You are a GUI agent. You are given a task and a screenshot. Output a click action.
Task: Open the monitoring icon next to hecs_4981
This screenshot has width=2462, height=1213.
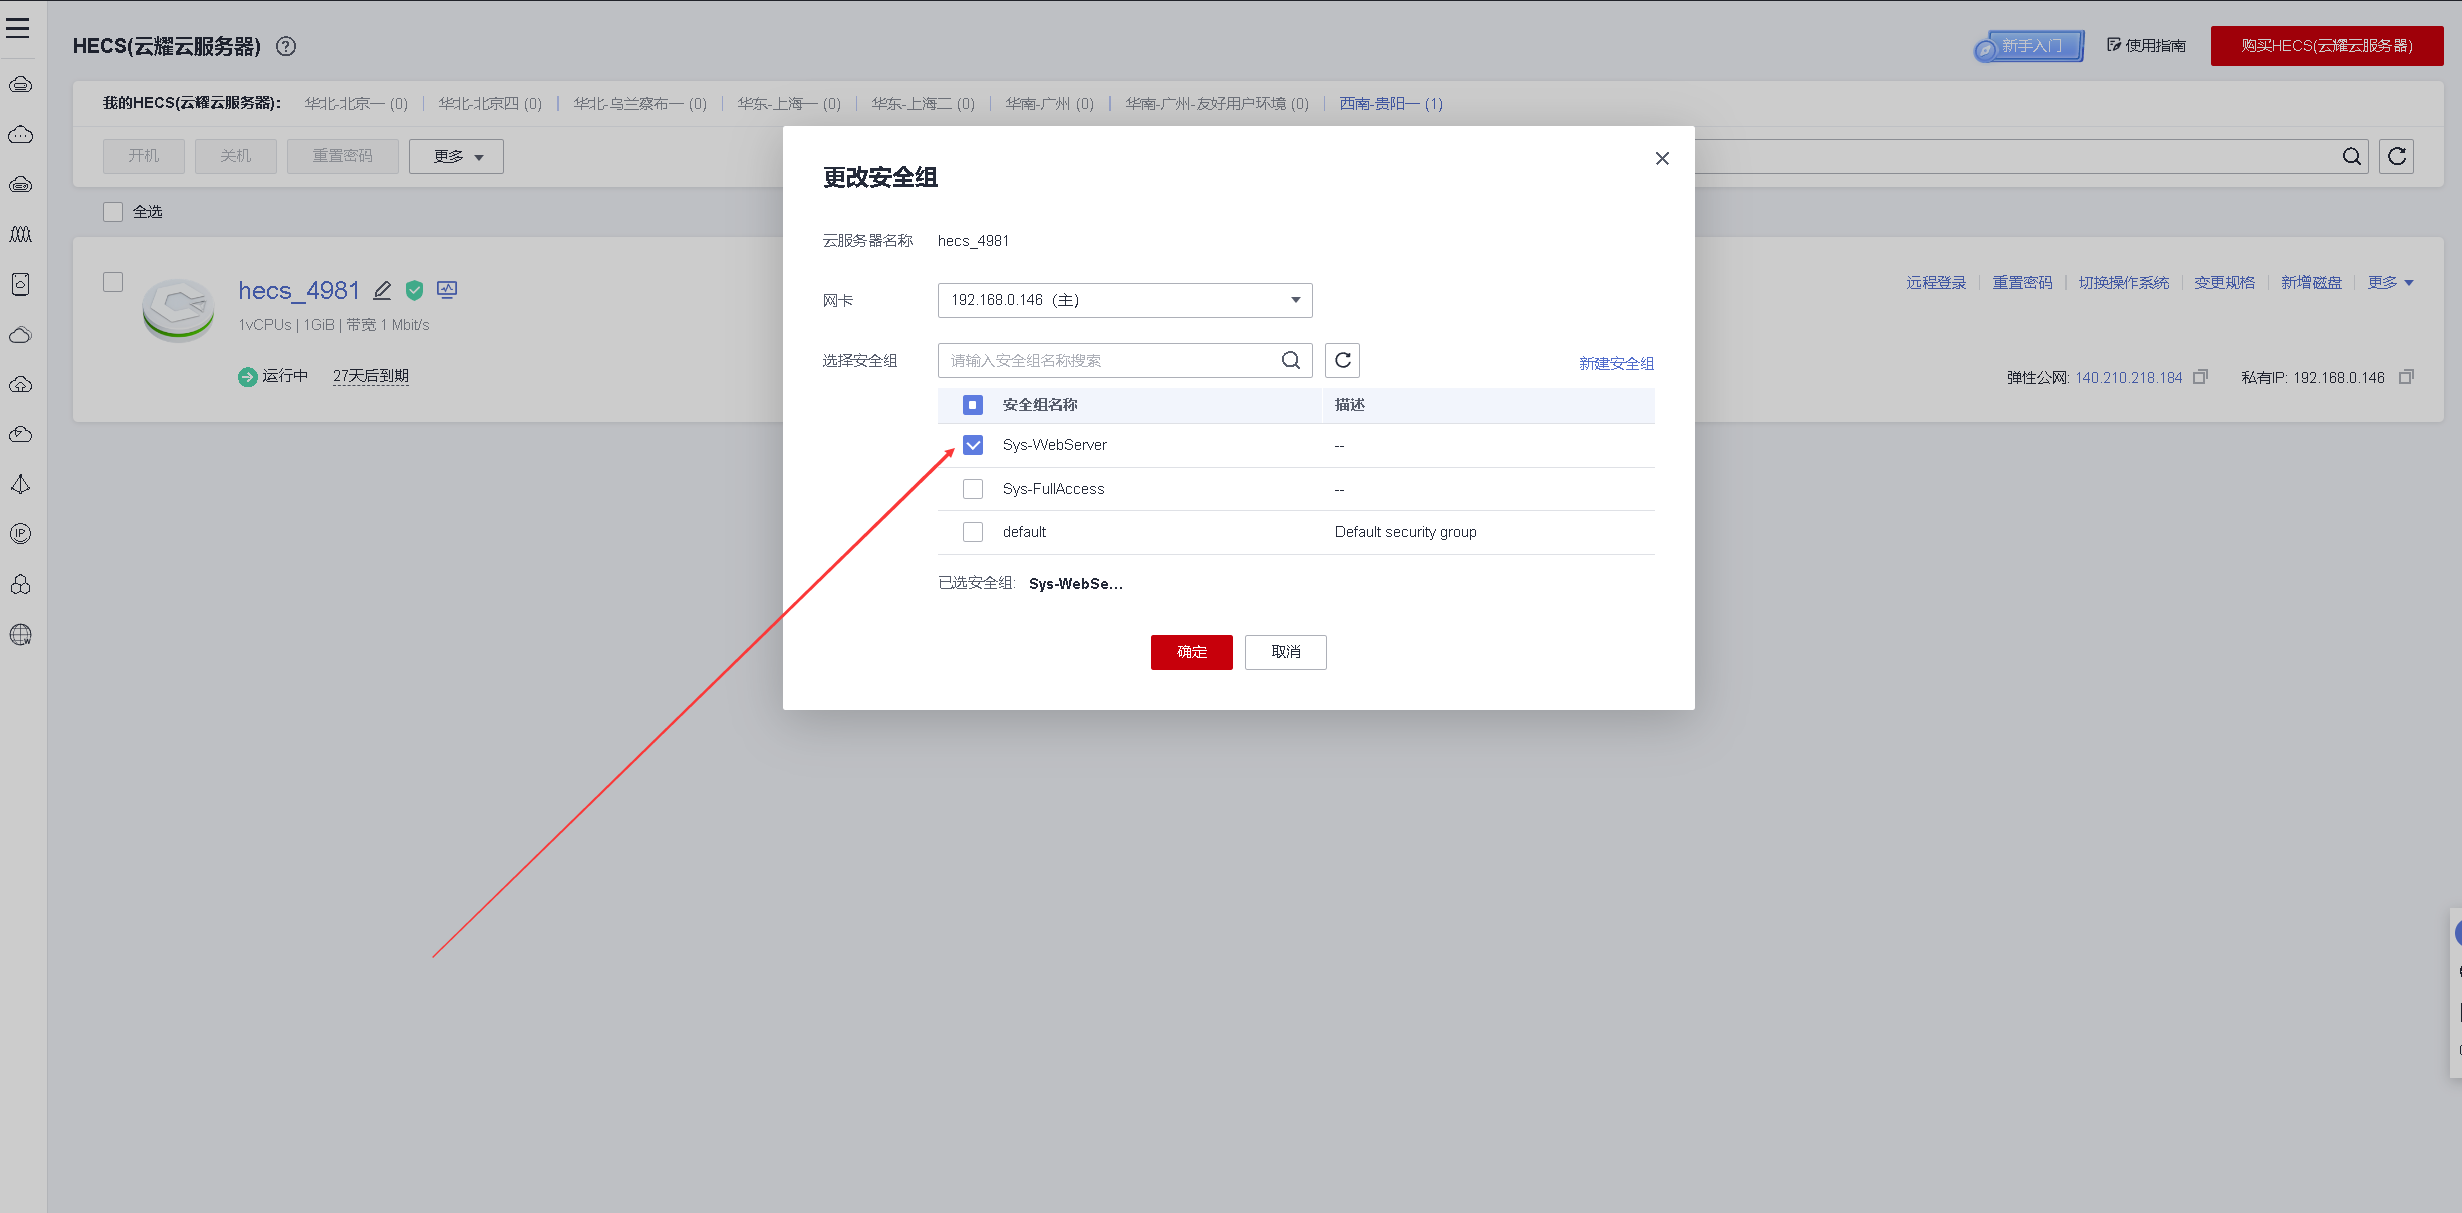coord(447,290)
